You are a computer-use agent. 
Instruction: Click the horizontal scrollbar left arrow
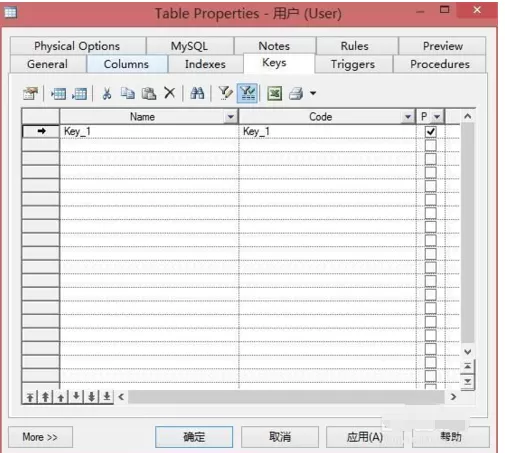click(x=121, y=397)
